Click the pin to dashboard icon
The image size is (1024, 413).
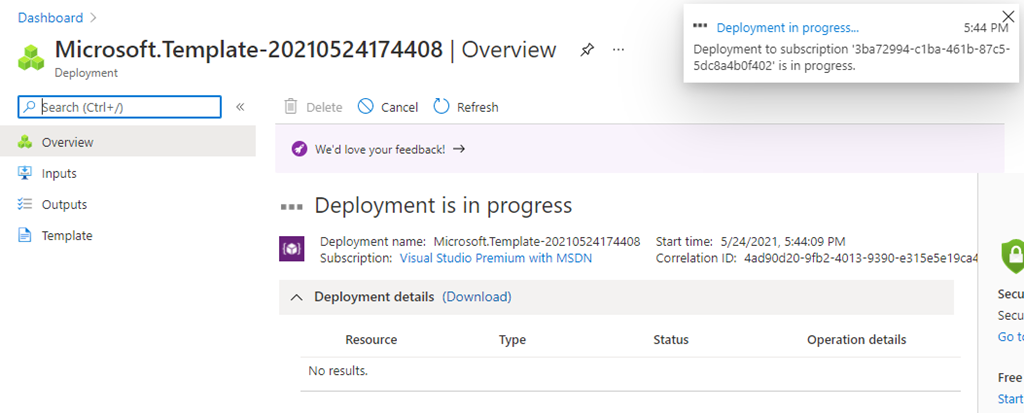[587, 50]
